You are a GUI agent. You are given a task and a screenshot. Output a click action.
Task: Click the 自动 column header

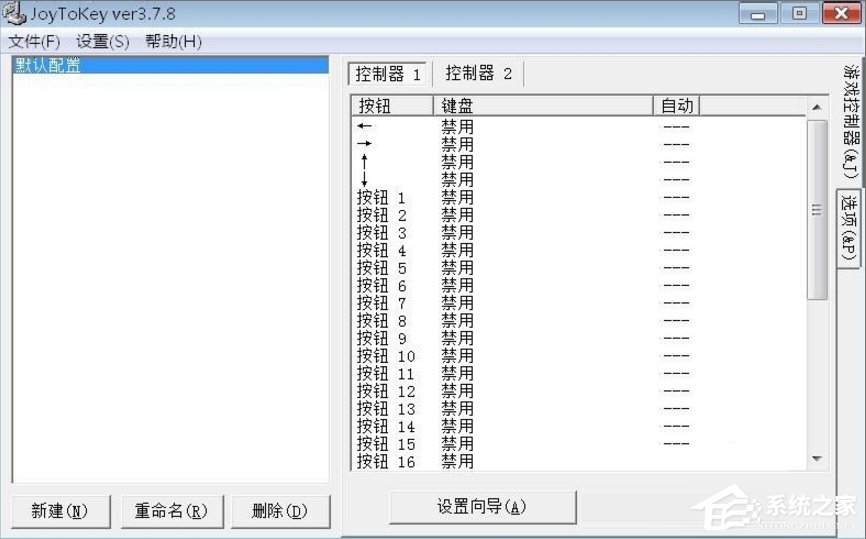click(x=677, y=105)
